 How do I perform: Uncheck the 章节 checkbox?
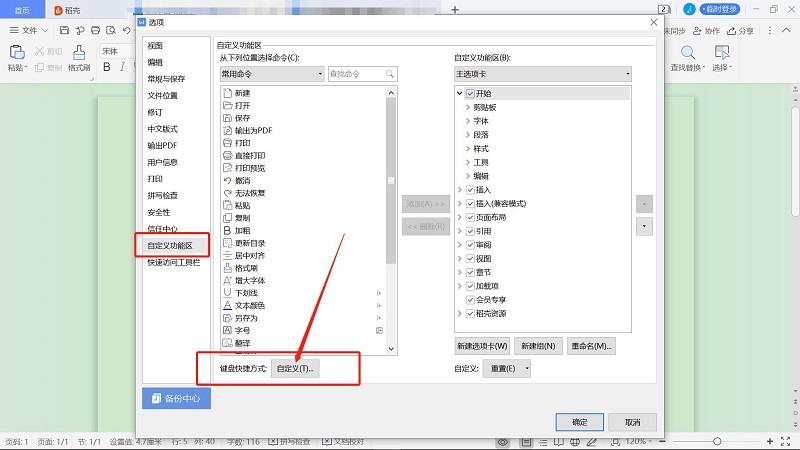coord(470,272)
